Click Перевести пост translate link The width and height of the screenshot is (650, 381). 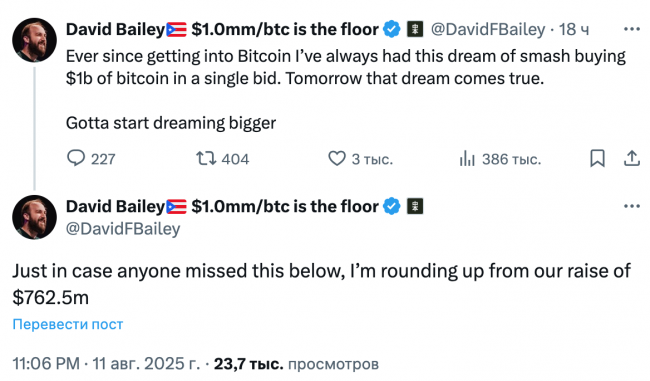(x=68, y=324)
